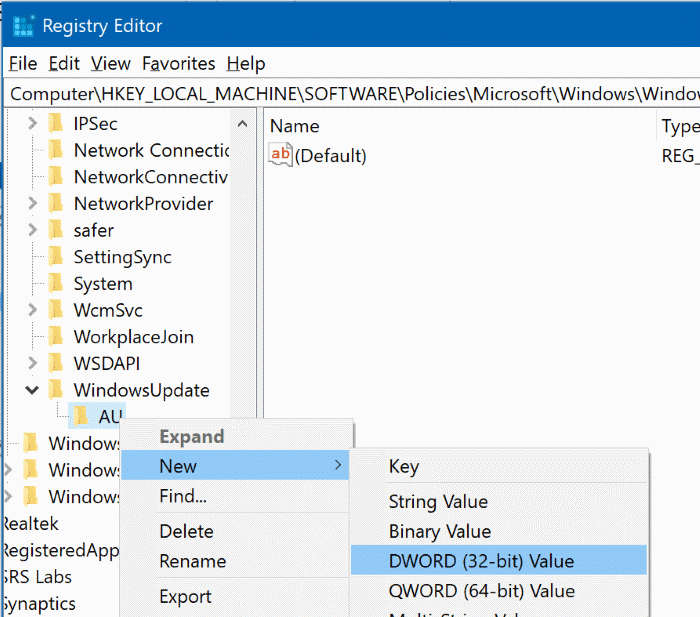
Task: Click the SettingSync tree label
Action: click(x=122, y=257)
